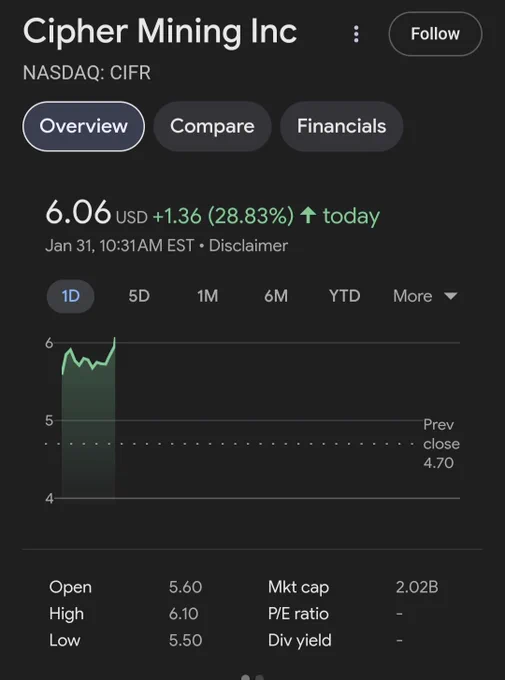This screenshot has width=505, height=680.
Task: Click the Mkt cap 2.02B value
Action: [417, 587]
